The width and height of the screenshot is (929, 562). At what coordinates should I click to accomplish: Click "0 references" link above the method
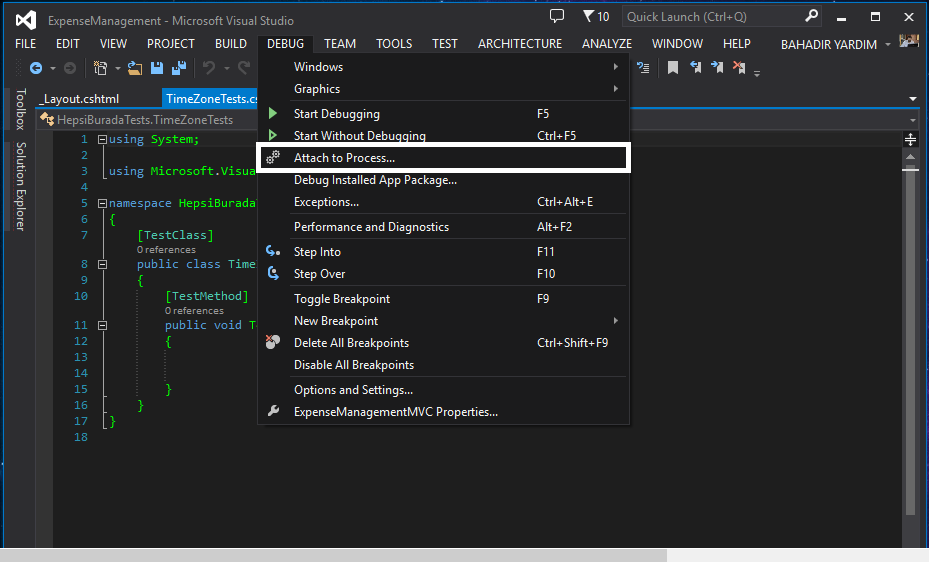point(194,311)
